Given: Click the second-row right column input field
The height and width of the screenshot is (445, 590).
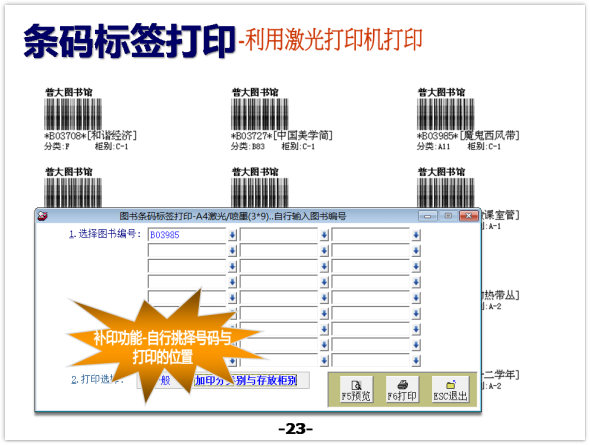Looking at the screenshot, I should pos(371,251).
